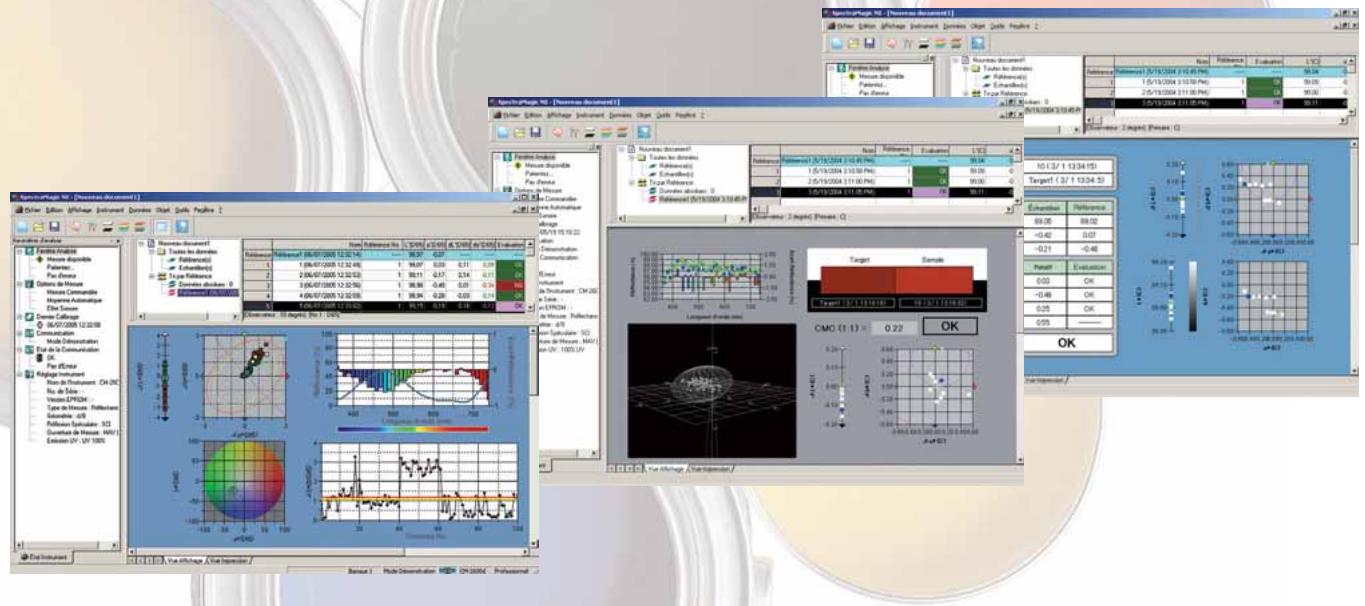Click last blue toolbar icon in left window
The image size is (1365, 606).
tap(181, 227)
